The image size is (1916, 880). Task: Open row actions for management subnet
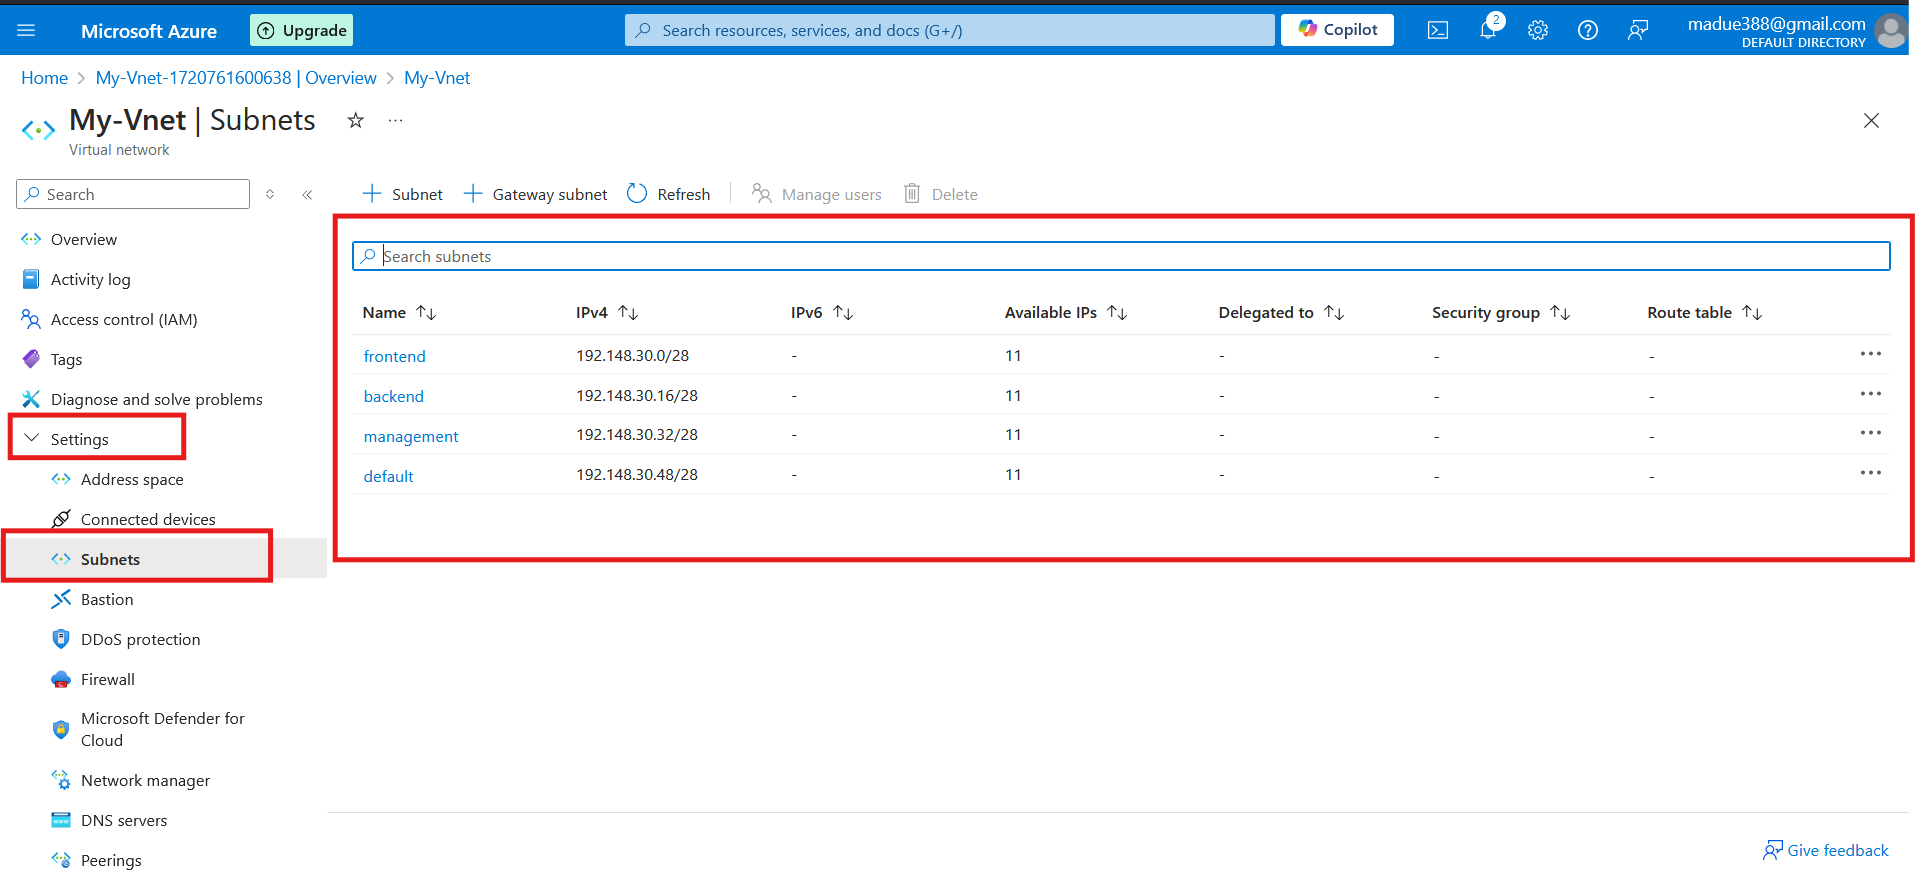tap(1871, 433)
